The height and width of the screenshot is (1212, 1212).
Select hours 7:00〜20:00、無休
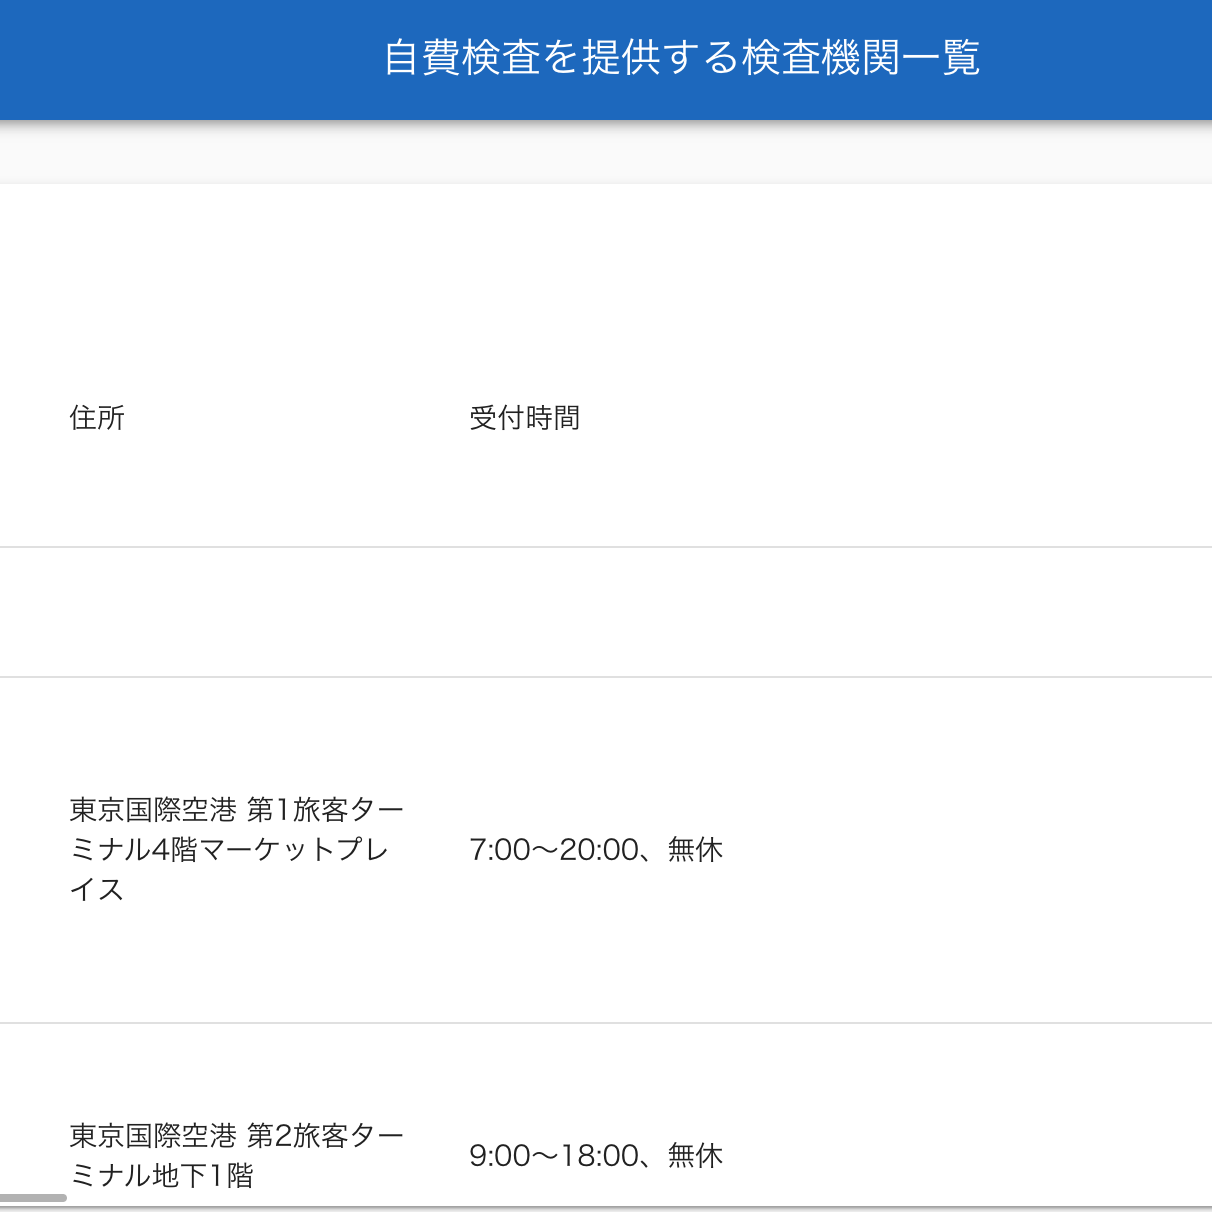(x=596, y=849)
